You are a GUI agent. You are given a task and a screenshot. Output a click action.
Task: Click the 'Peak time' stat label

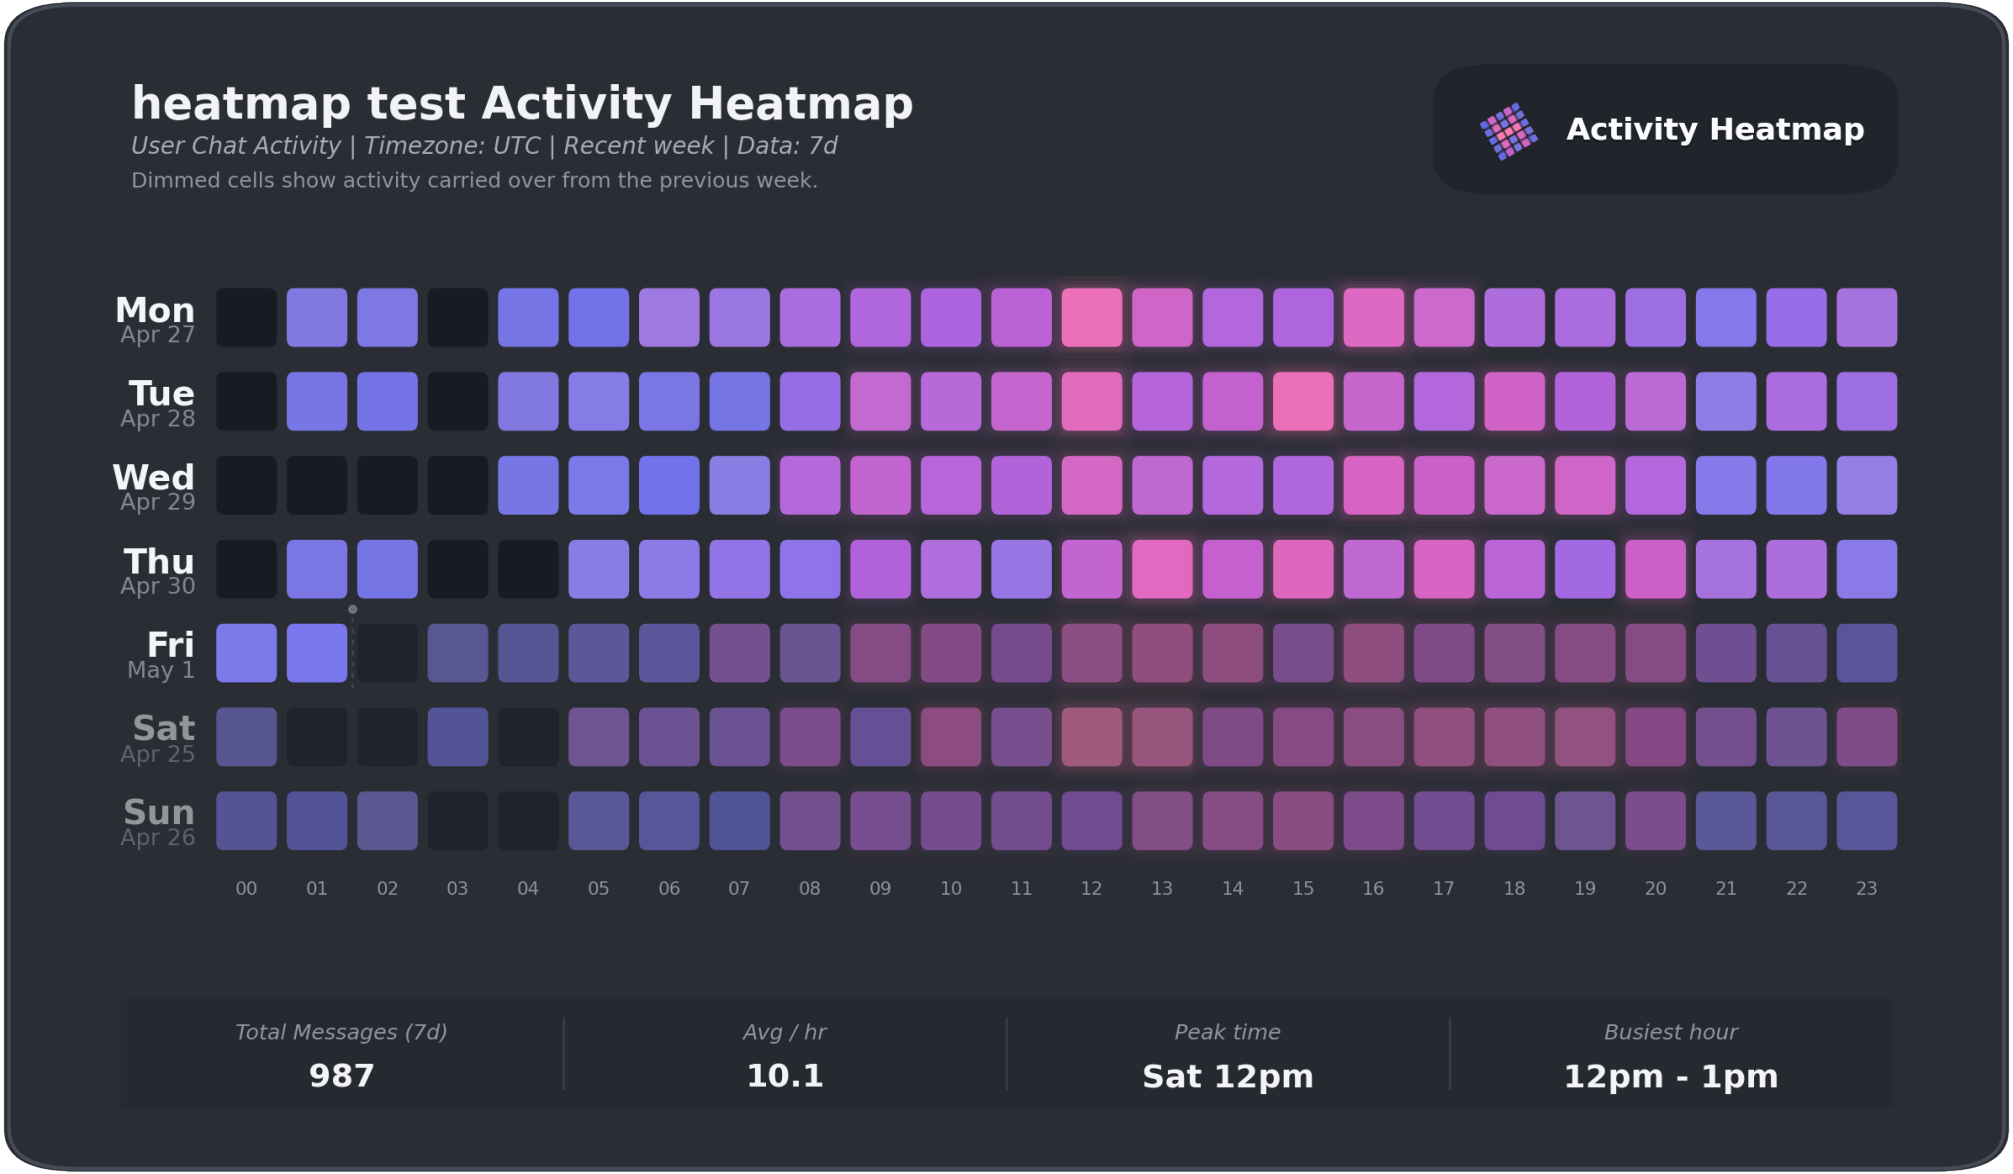pyautogui.click(x=1228, y=1032)
